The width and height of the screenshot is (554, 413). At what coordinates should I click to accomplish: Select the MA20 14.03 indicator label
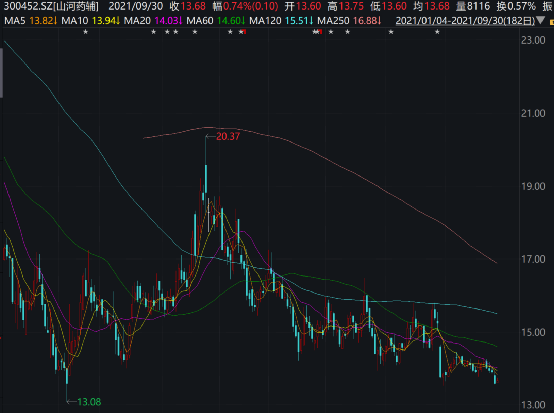tap(153, 21)
